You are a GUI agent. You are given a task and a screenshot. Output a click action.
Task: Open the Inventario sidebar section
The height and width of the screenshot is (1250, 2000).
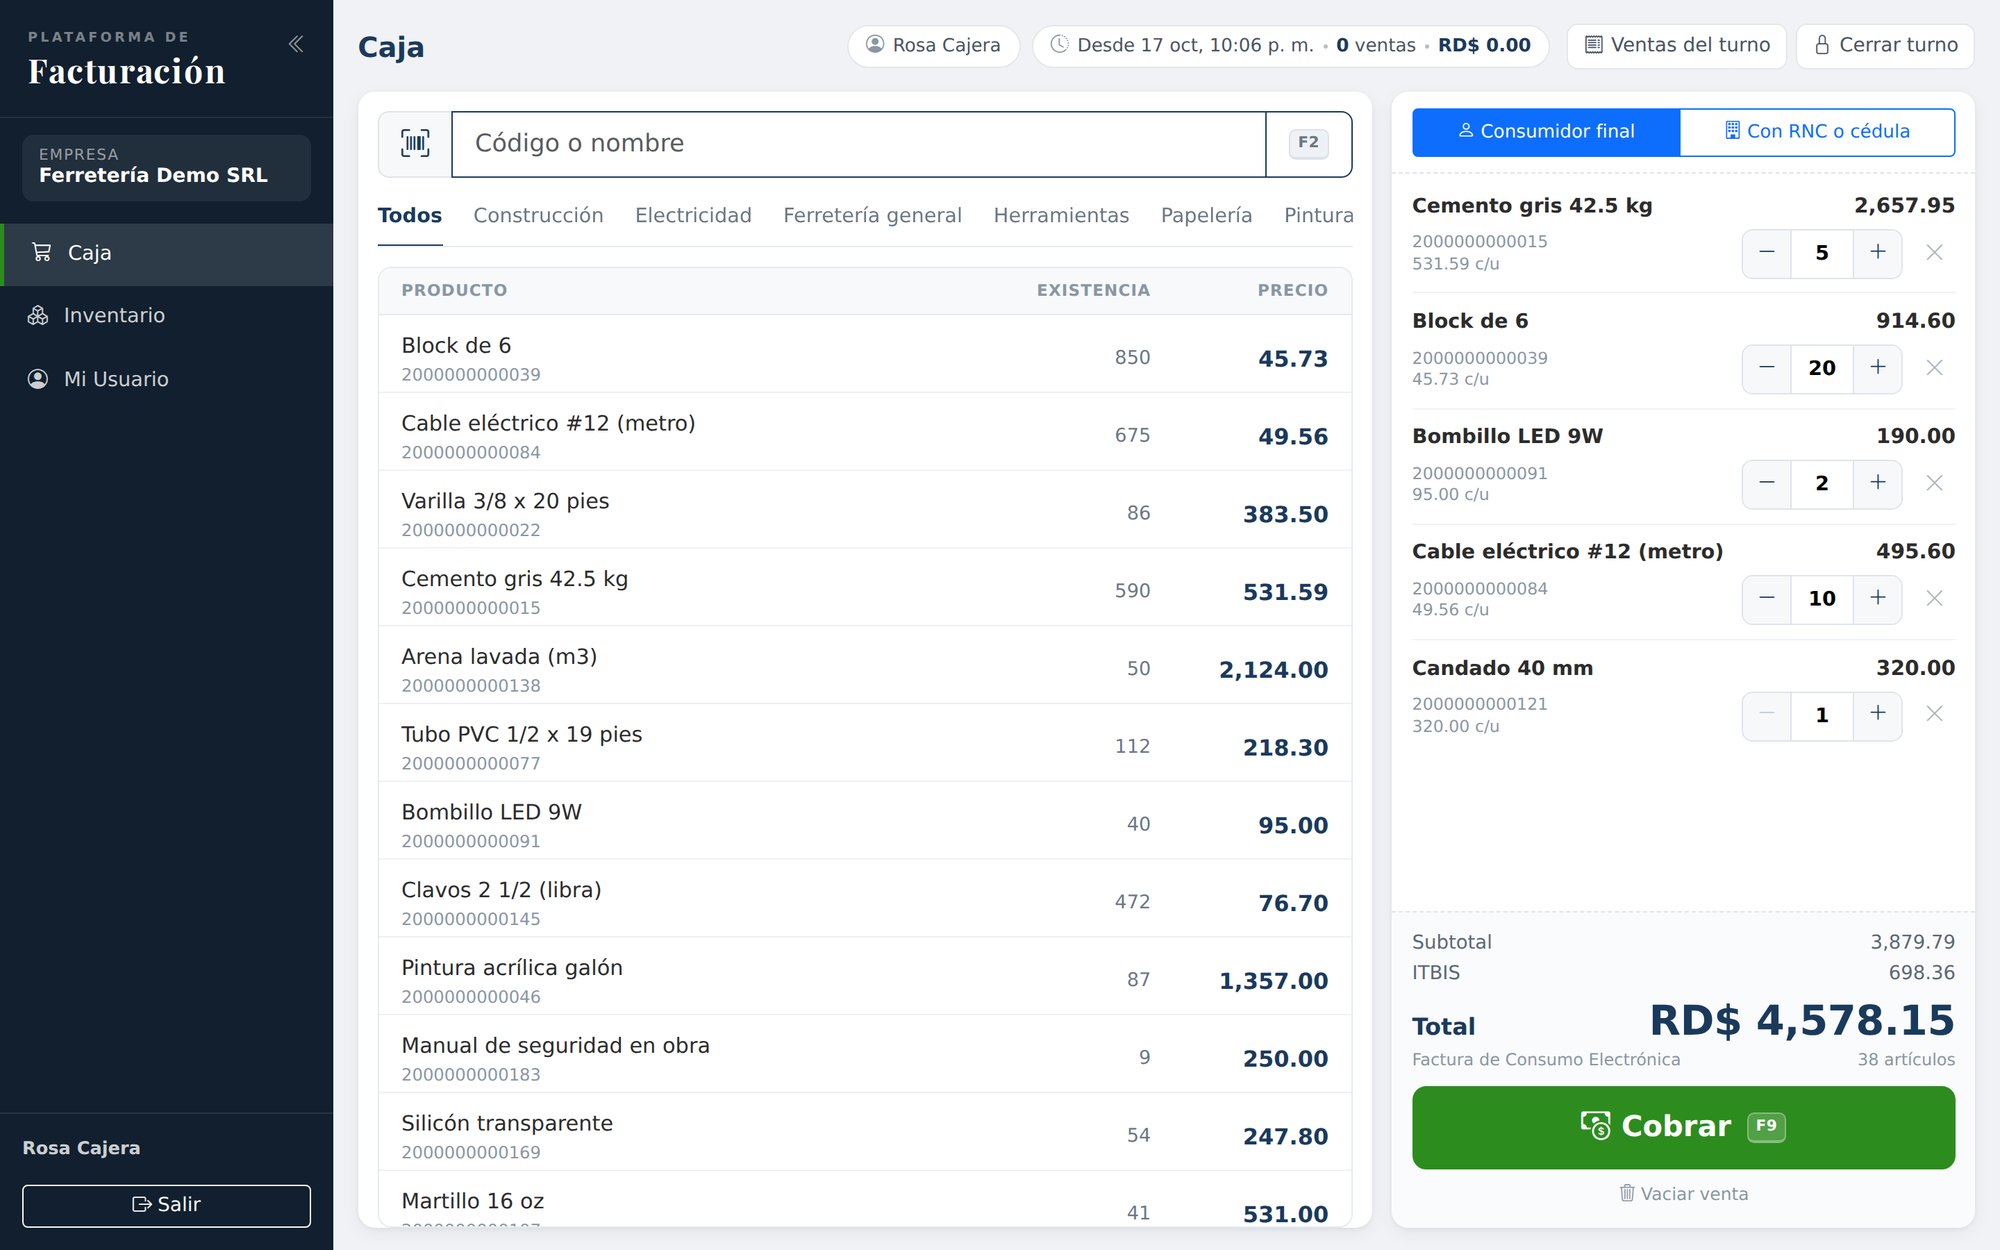point(166,316)
